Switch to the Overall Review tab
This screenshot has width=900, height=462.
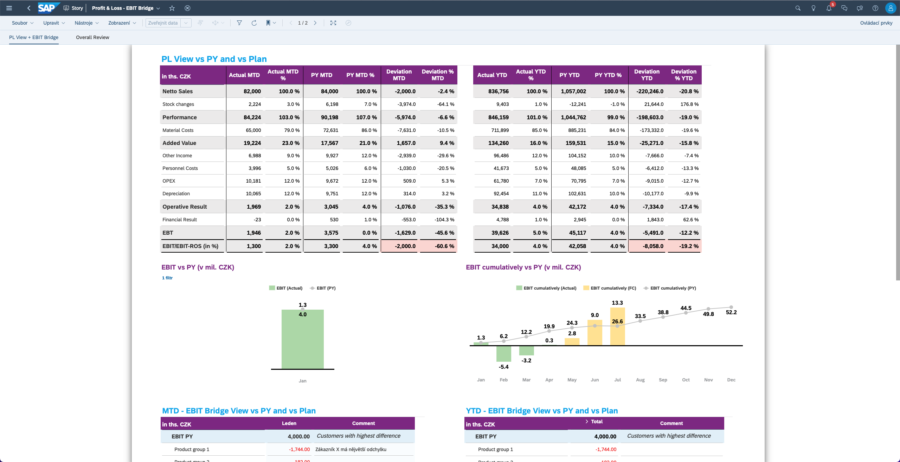pyautogui.click(x=93, y=36)
